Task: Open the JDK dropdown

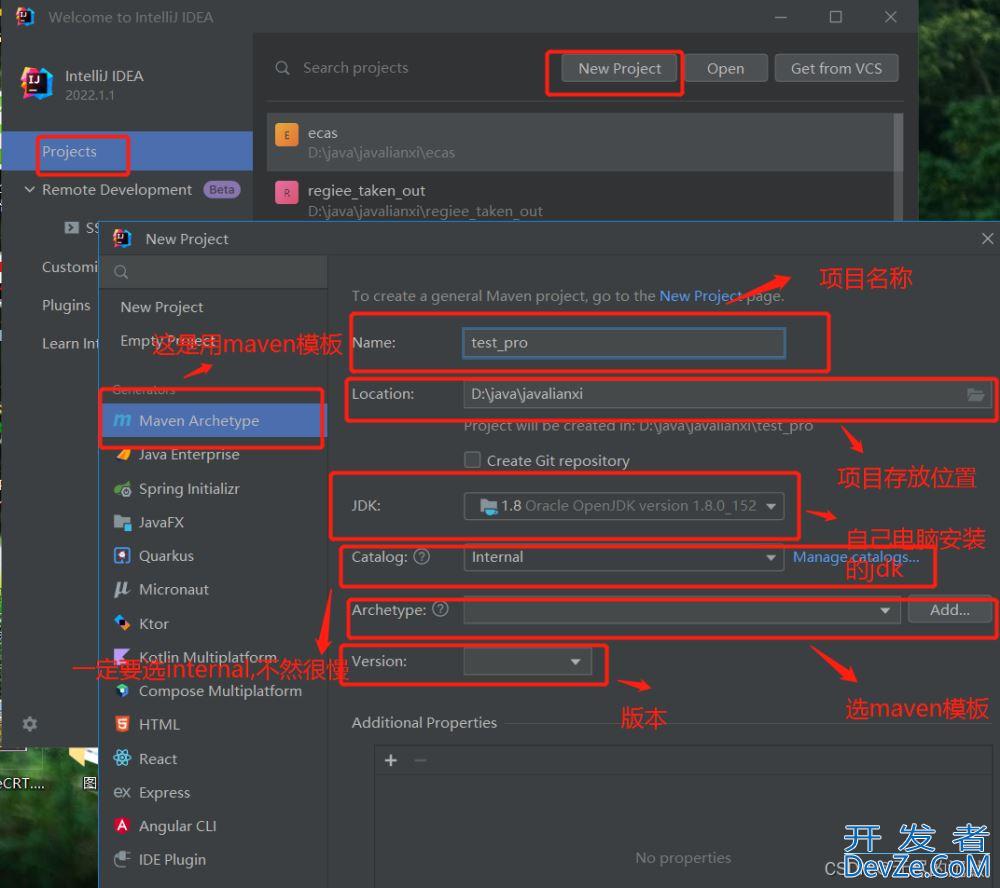Action: 624,507
